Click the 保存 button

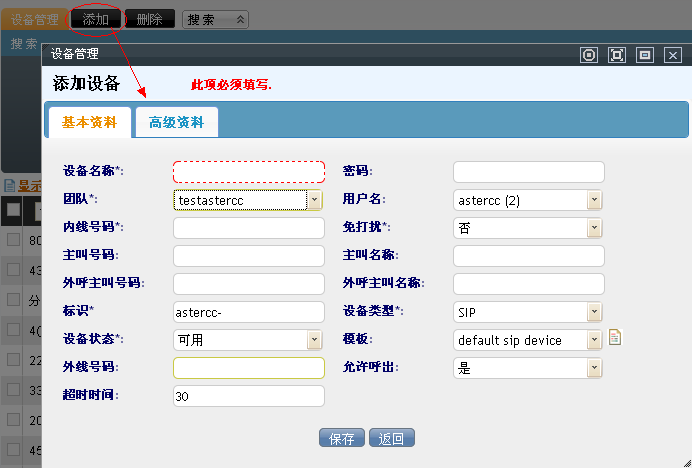(x=341, y=438)
